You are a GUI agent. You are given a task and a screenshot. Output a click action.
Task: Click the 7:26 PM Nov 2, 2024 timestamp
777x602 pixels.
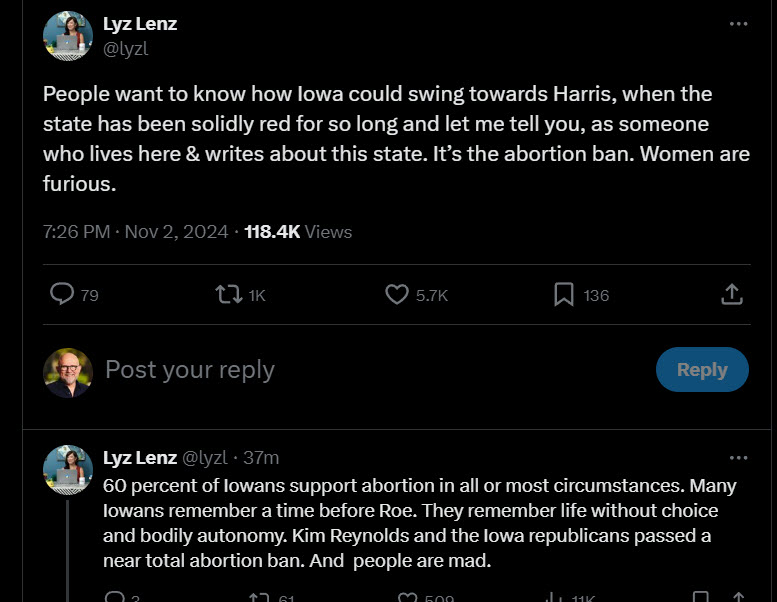pyautogui.click(x=135, y=232)
